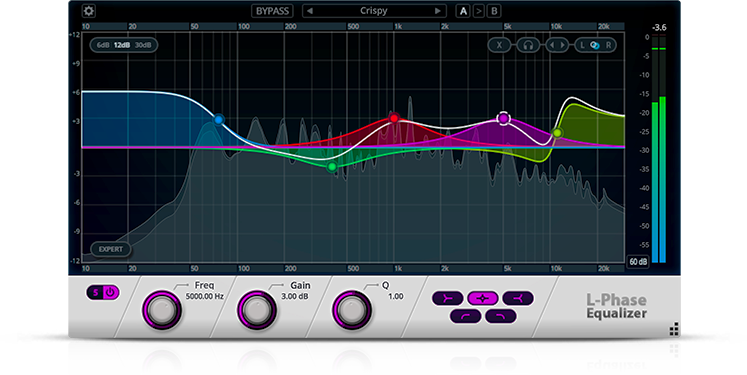Open the Crispy preset selector
747x375 pixels.
(374, 11)
